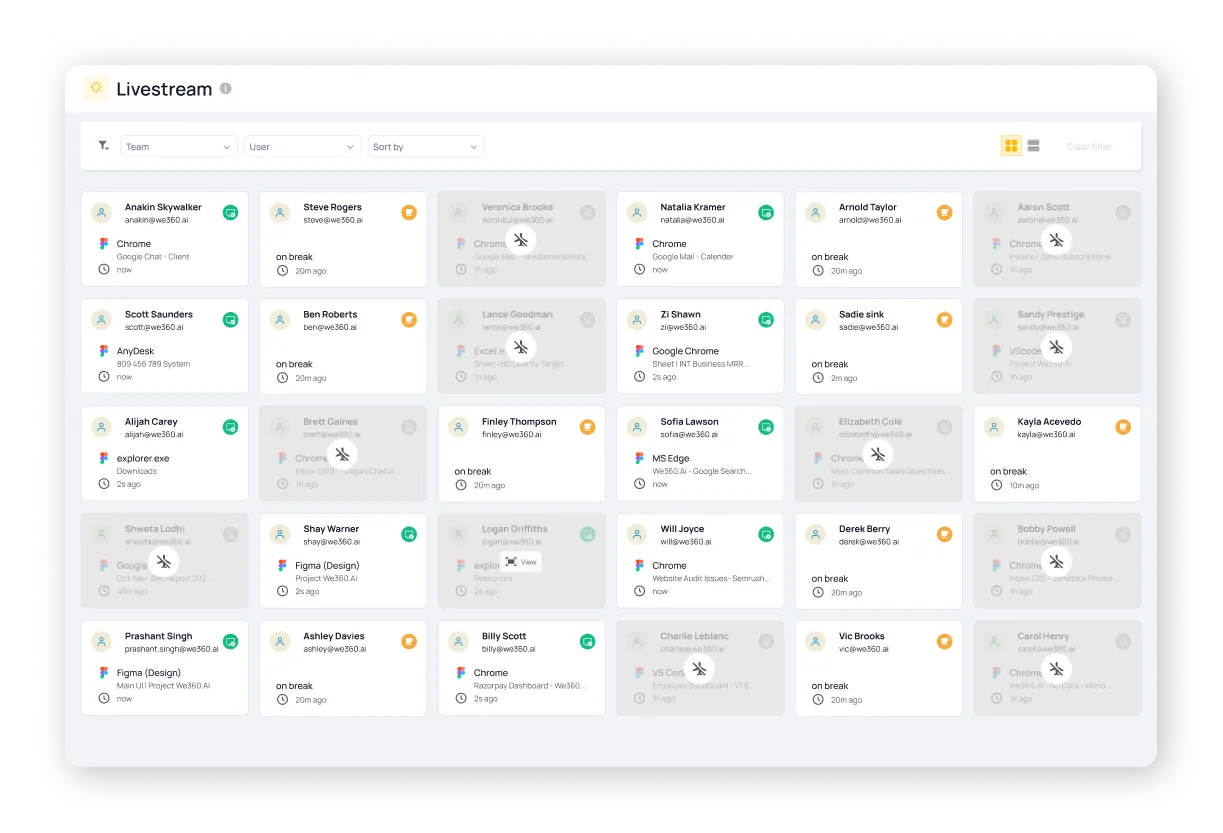Click the clock icon on Zi Shawn's card

(639, 378)
